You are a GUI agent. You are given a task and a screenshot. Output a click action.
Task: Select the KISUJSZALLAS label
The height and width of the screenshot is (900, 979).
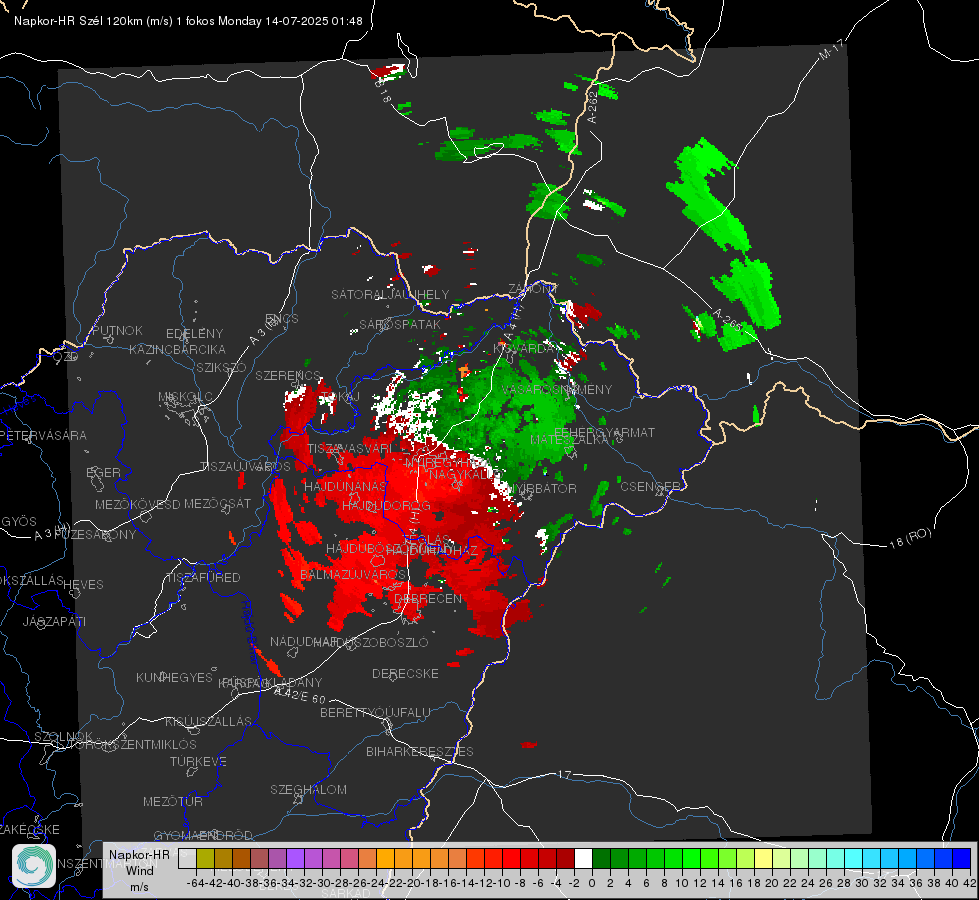(208, 721)
